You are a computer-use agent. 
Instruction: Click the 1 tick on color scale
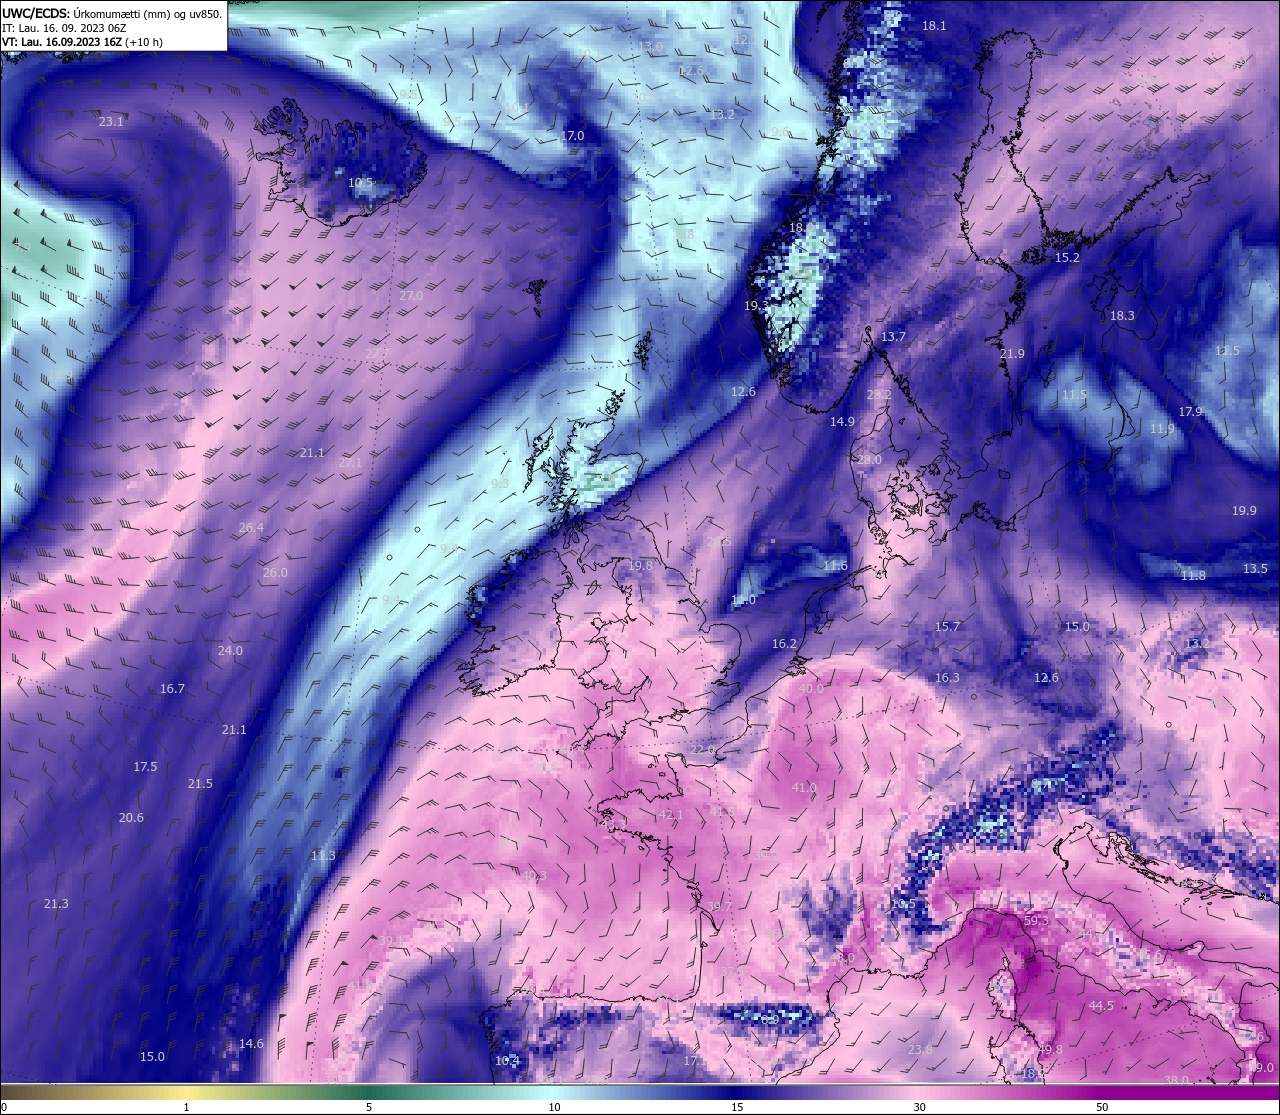tap(186, 1107)
